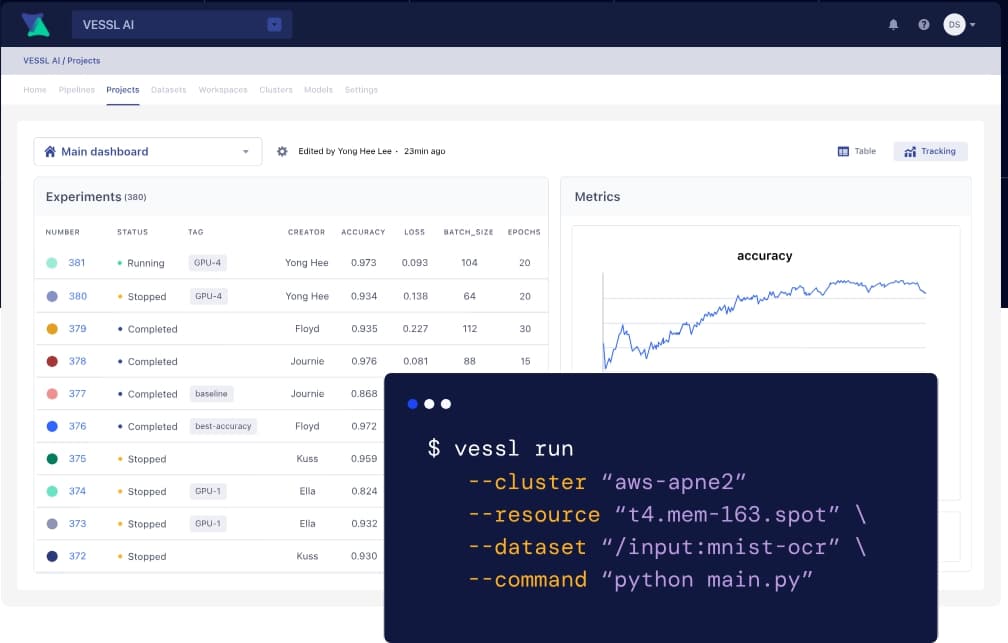
Task: Click the orange color dot for experiment 379
Action: tap(52, 329)
